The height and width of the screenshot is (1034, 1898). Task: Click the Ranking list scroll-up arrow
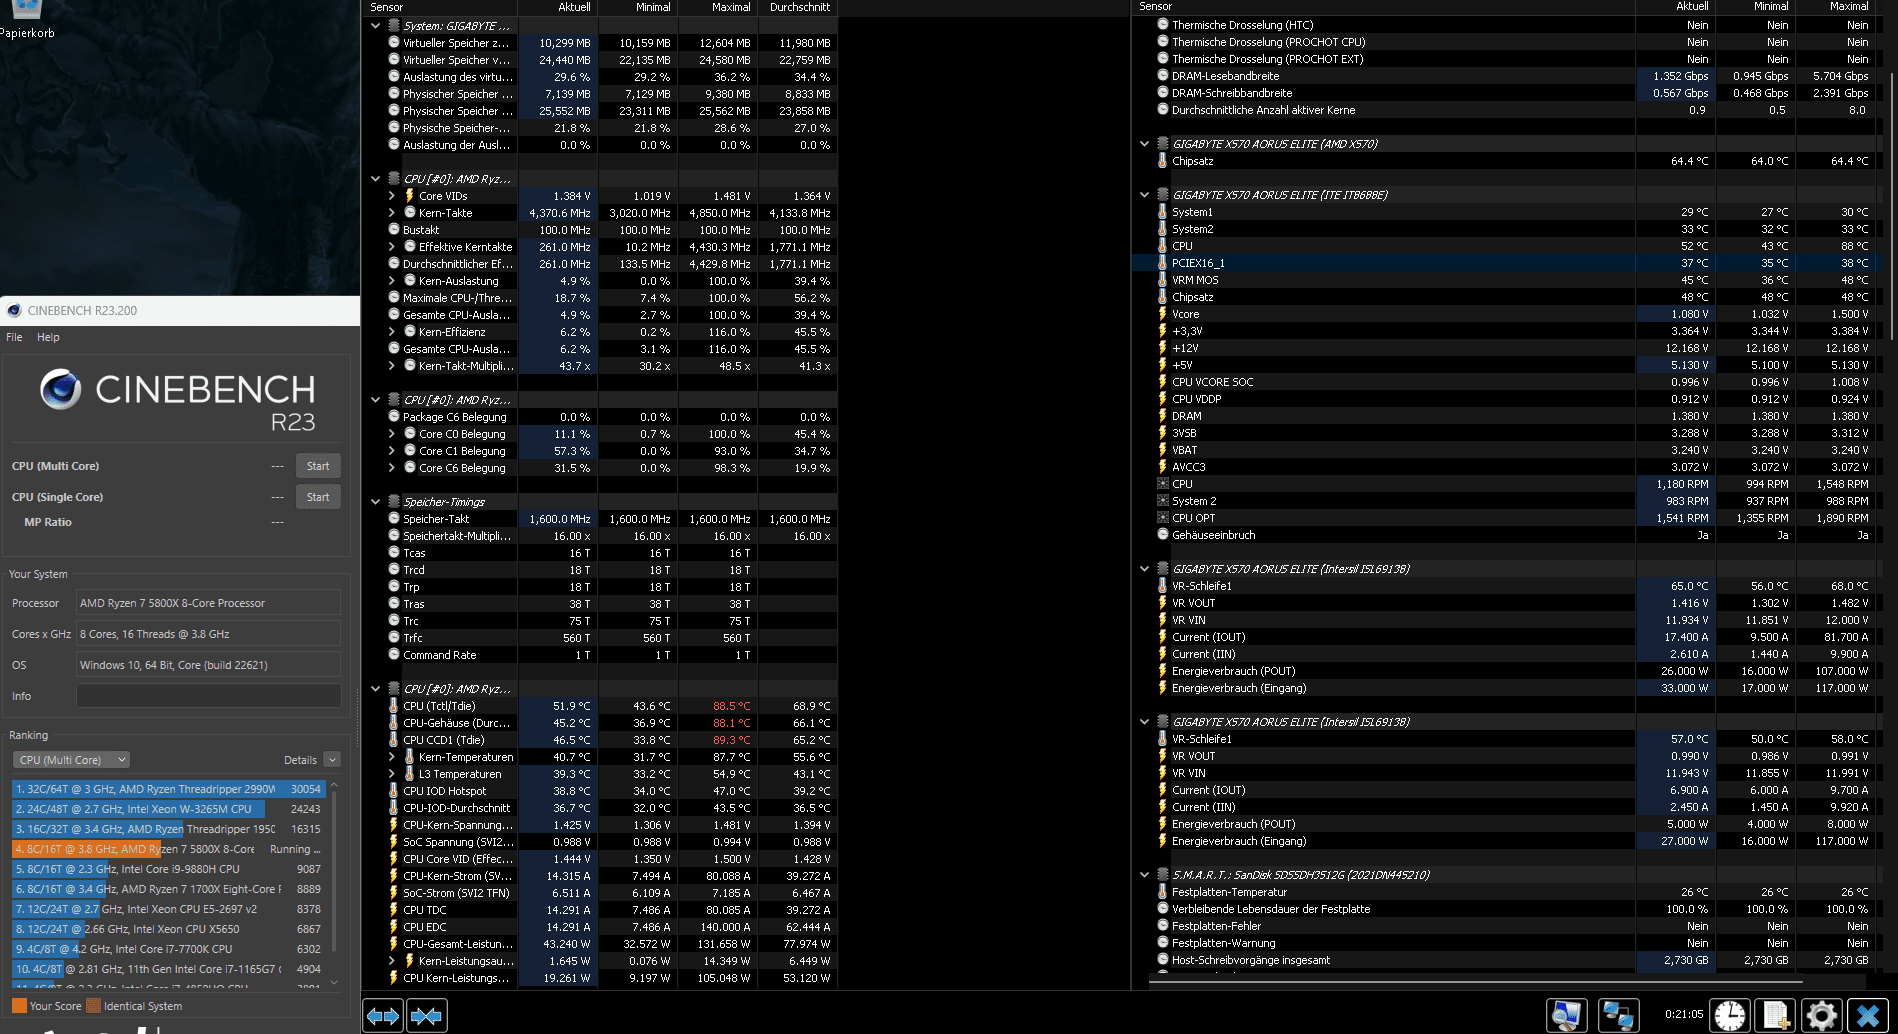[334, 784]
